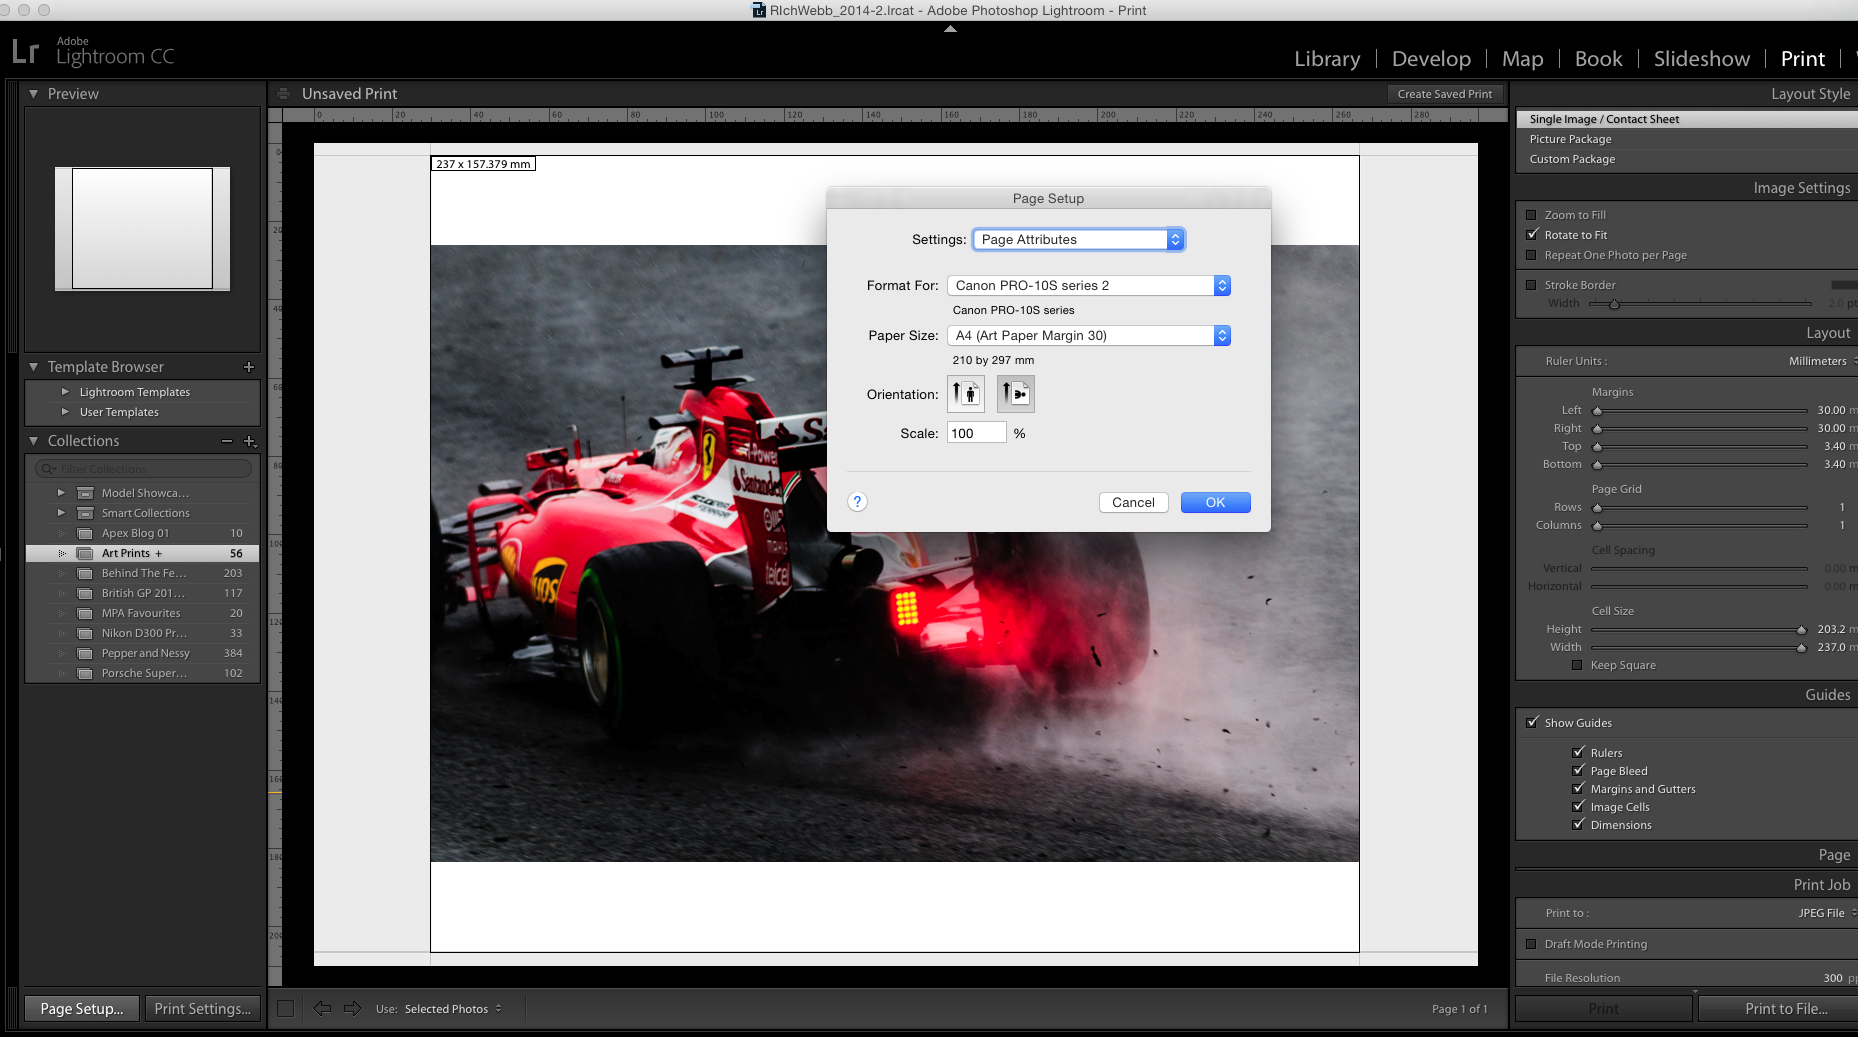Expand Lightroom Templates folder
1858x1037 pixels.
pos(65,392)
